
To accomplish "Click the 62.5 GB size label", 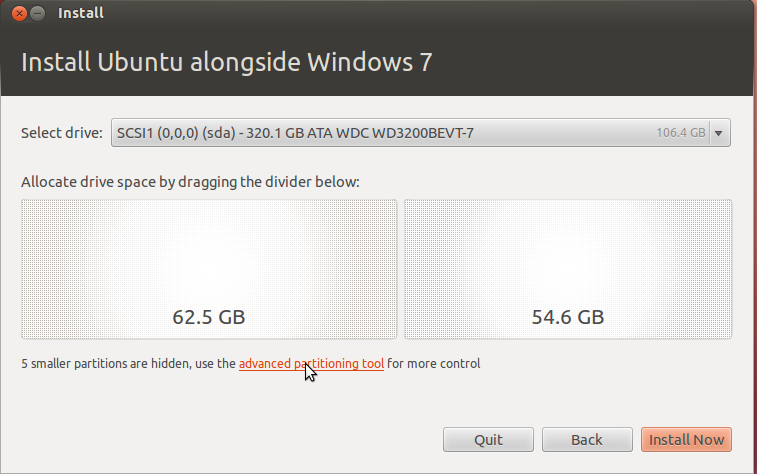I will point(209,318).
